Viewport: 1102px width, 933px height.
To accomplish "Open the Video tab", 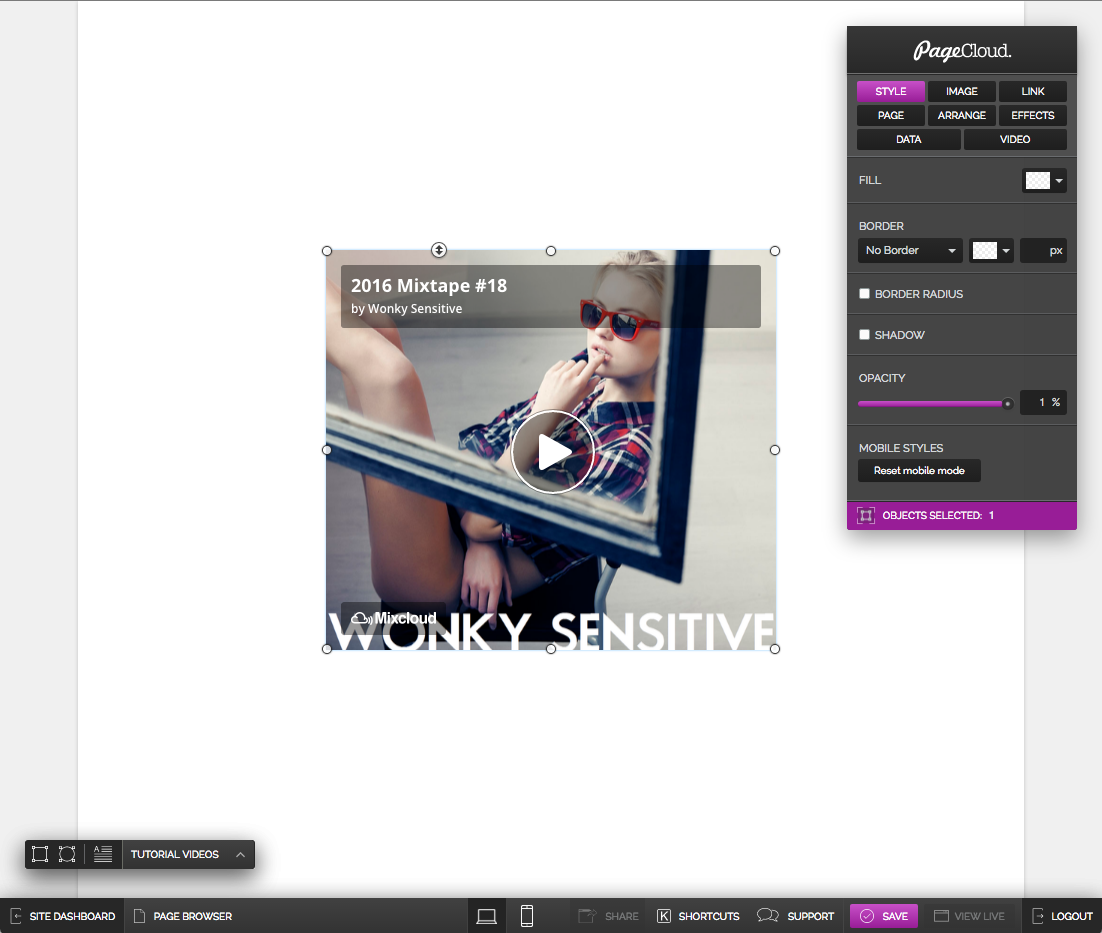I will [x=1015, y=139].
